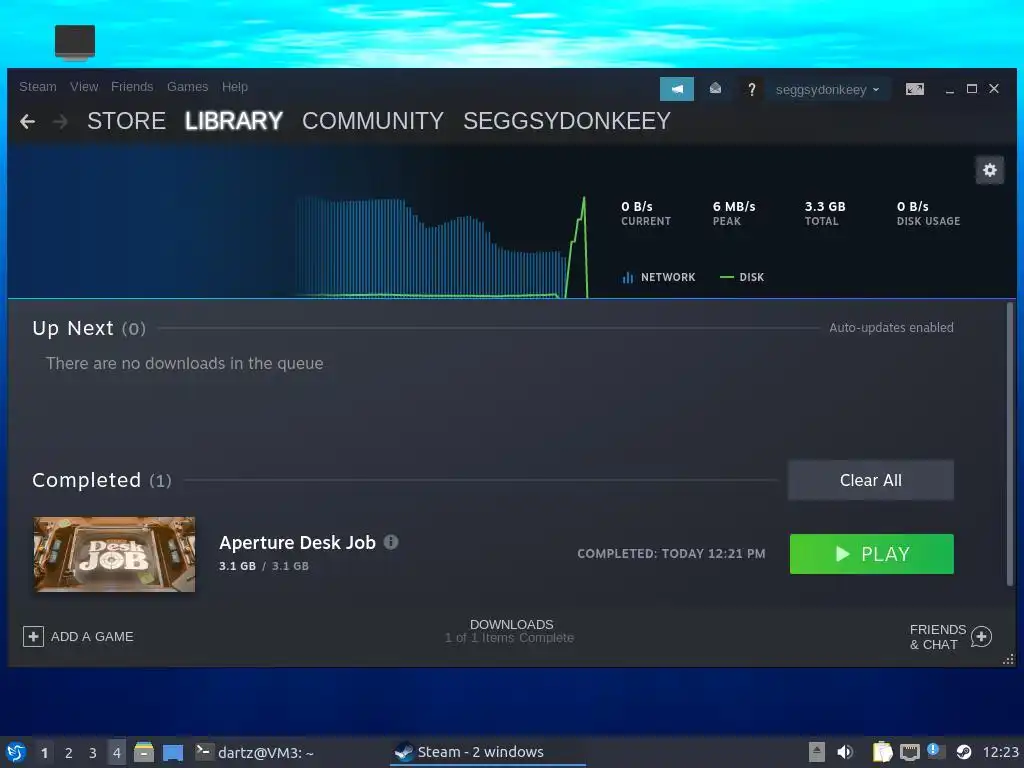Go to the STORE tab
Viewport: 1024px width, 768px height.
(x=127, y=121)
